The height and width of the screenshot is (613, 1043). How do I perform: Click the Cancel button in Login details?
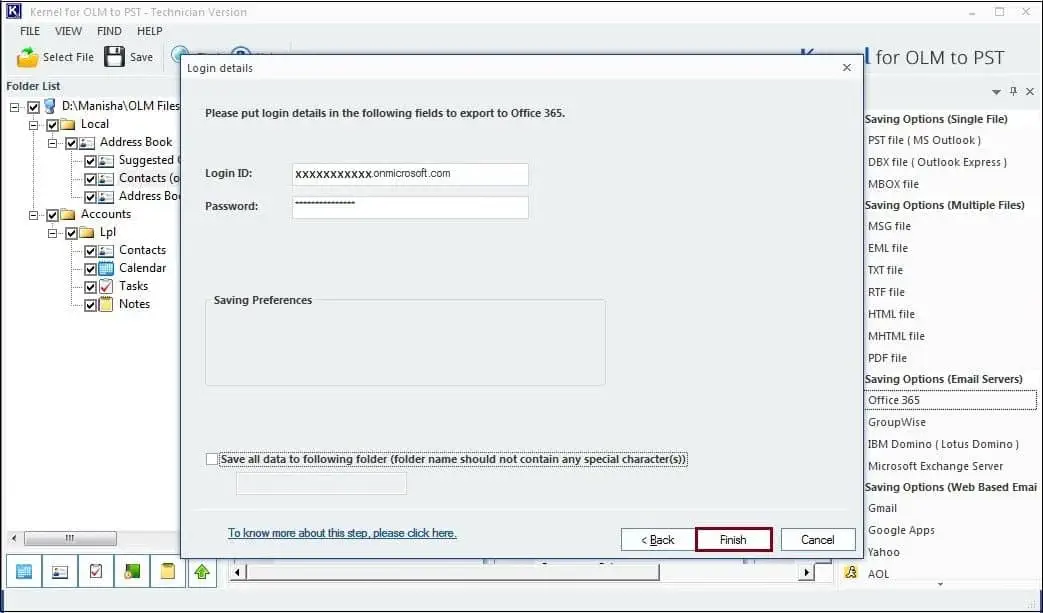click(x=818, y=540)
